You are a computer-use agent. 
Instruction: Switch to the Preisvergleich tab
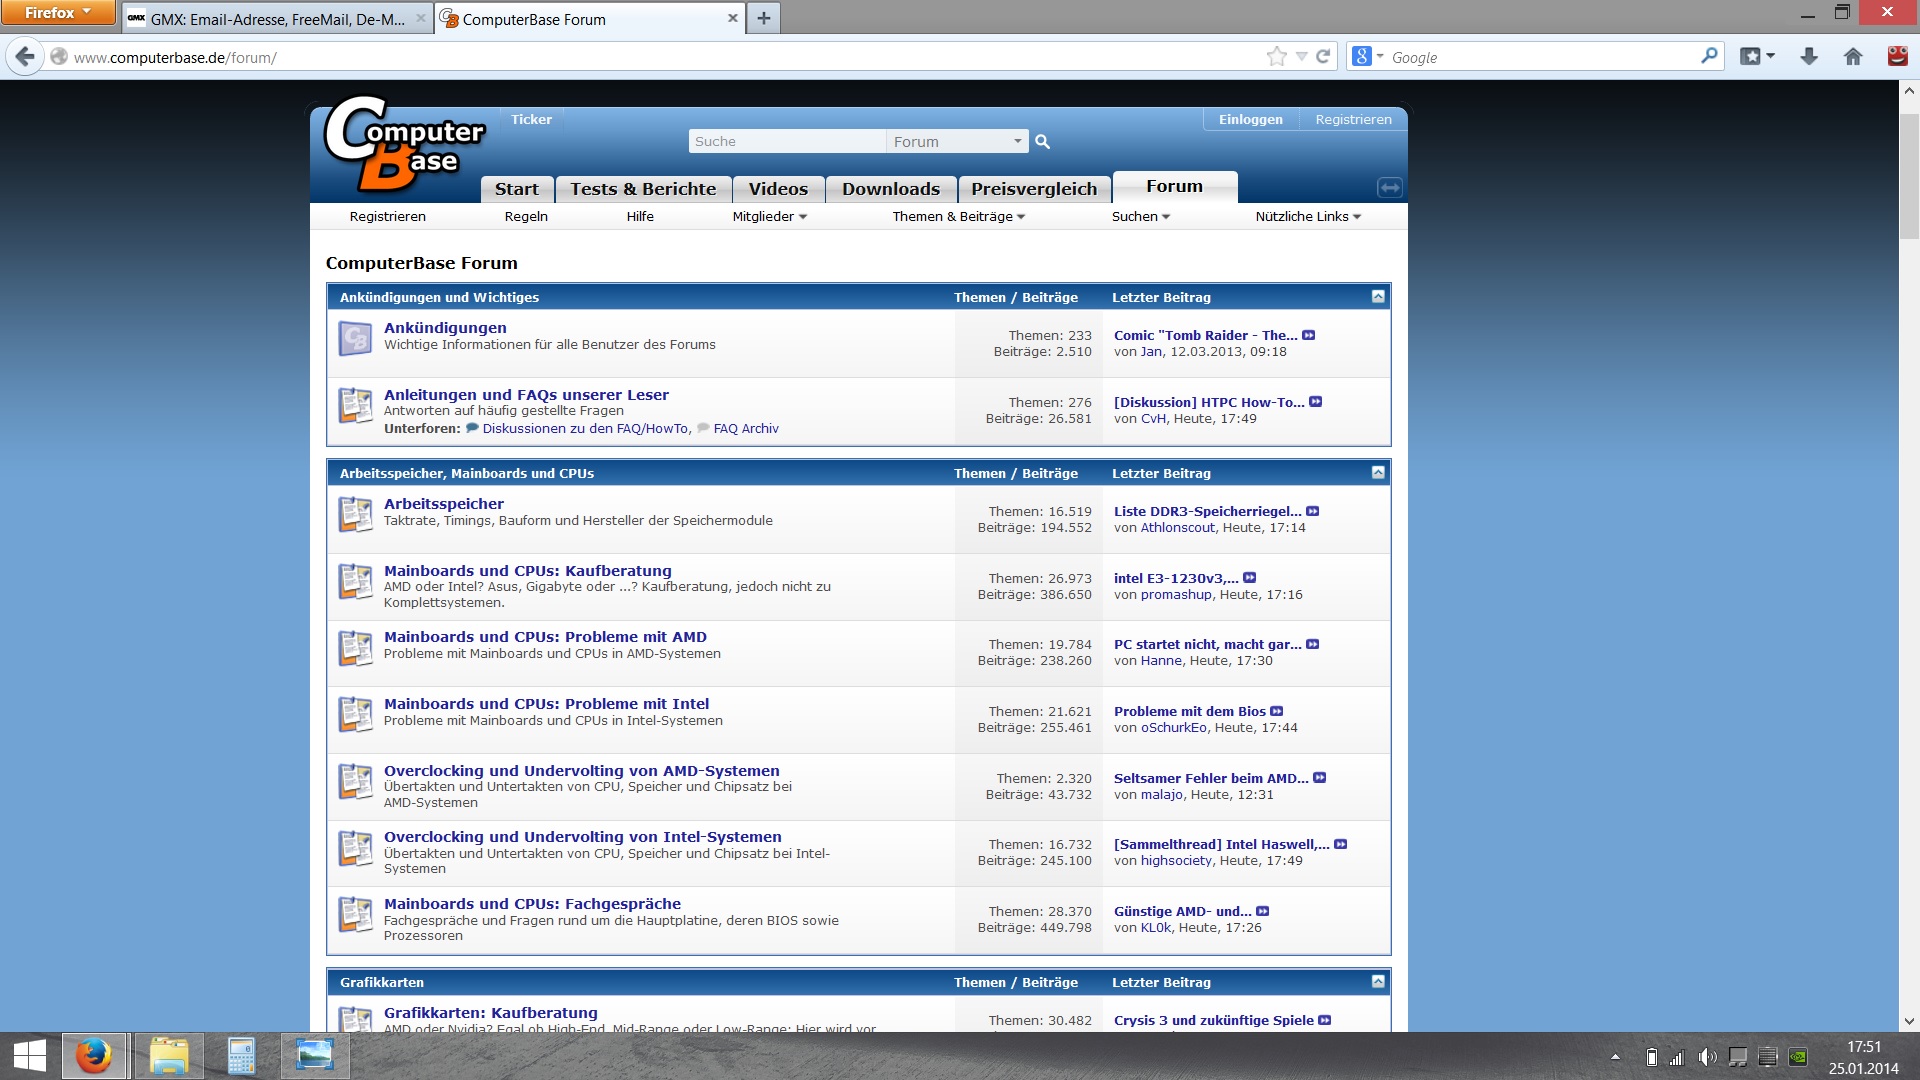[1034, 189]
